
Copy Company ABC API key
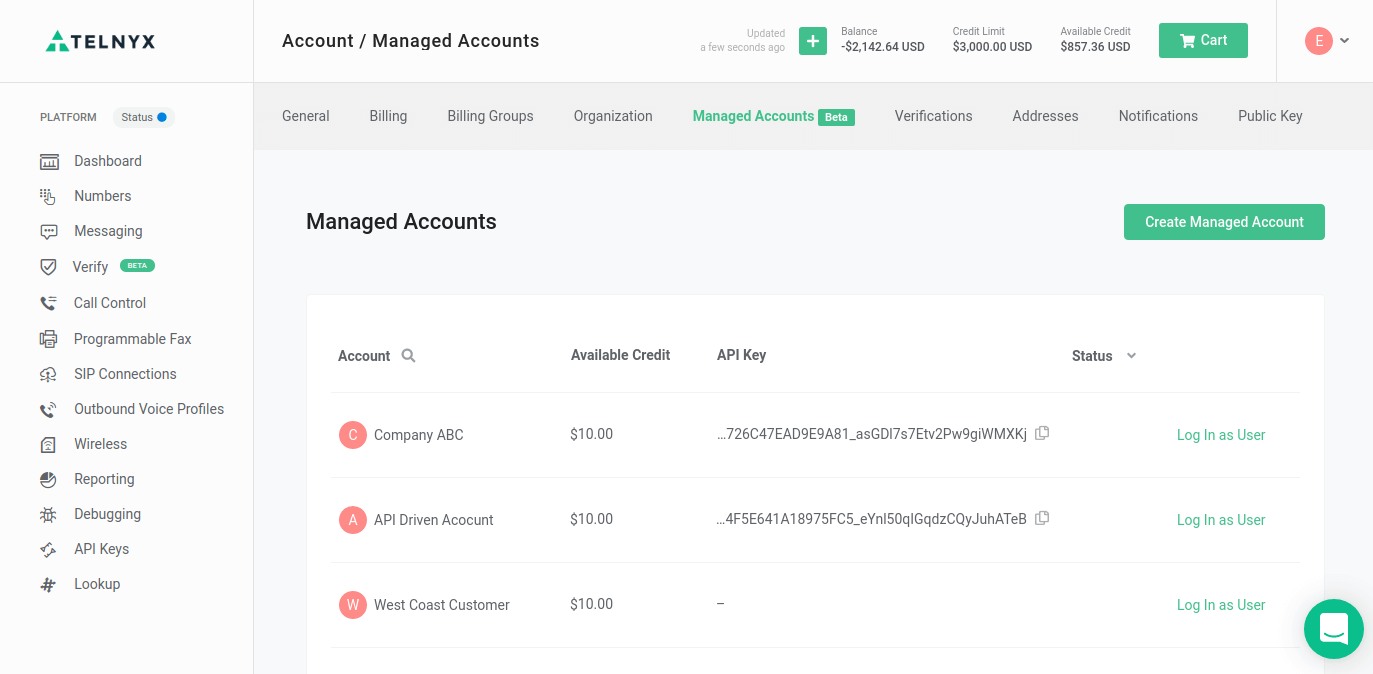pos(1042,433)
